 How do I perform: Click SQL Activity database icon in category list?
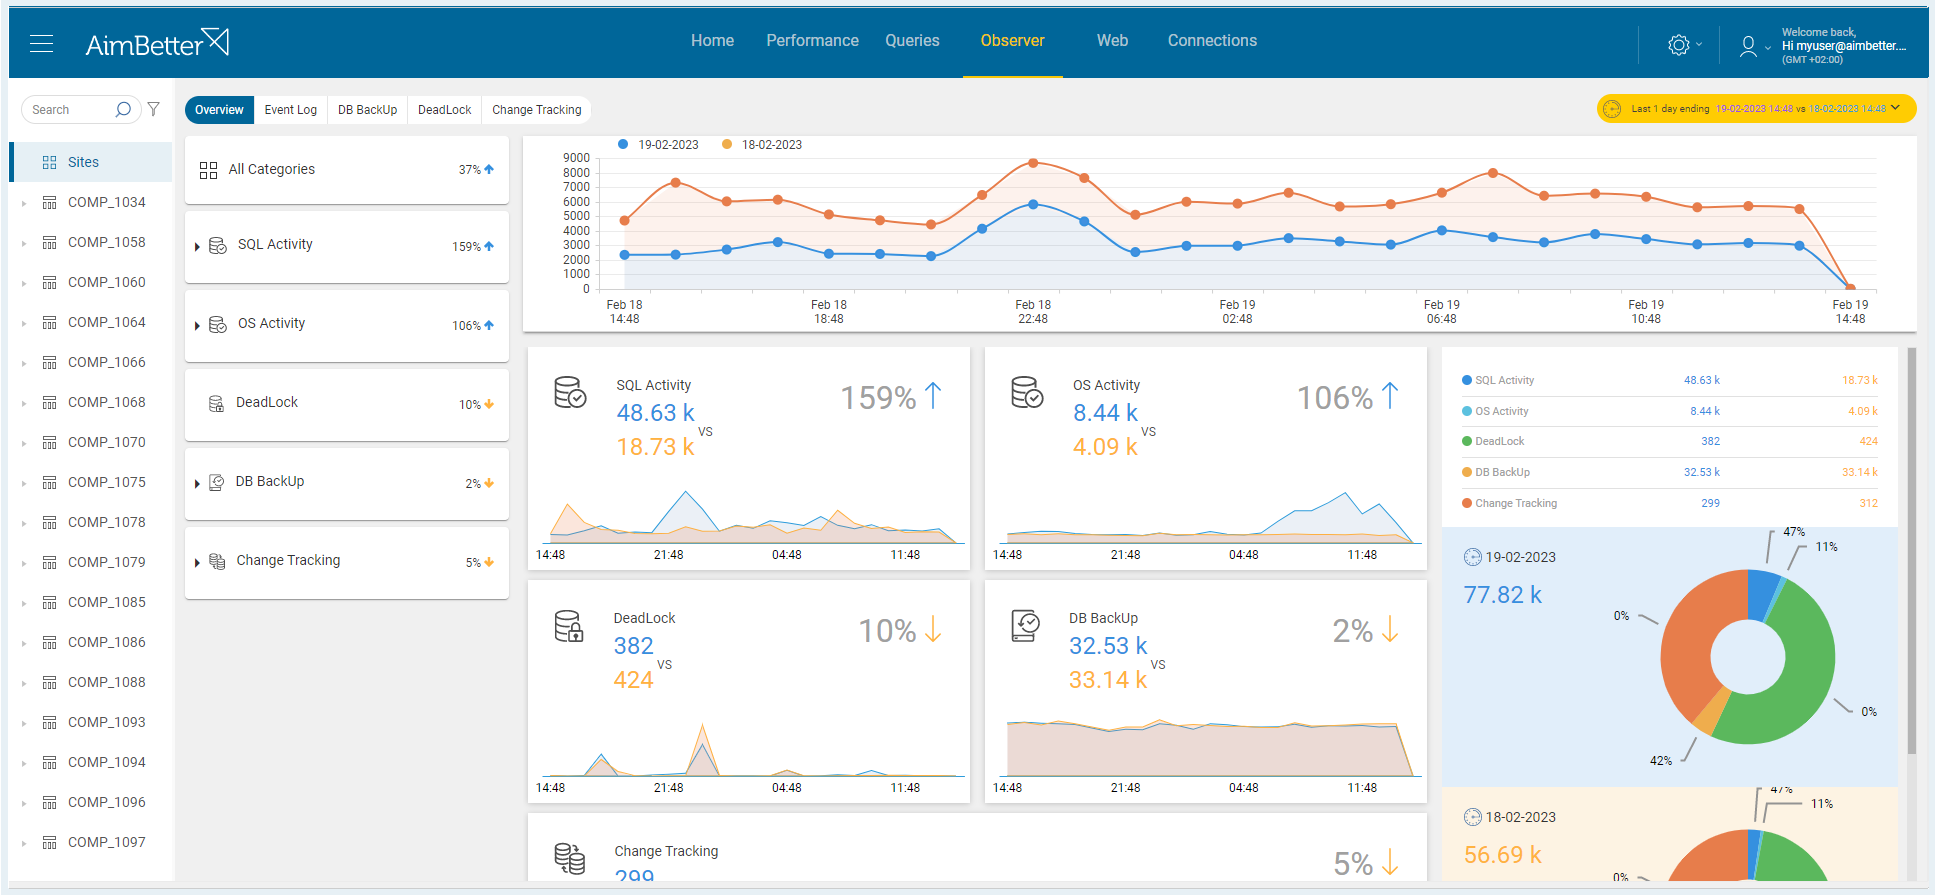pyautogui.click(x=217, y=245)
